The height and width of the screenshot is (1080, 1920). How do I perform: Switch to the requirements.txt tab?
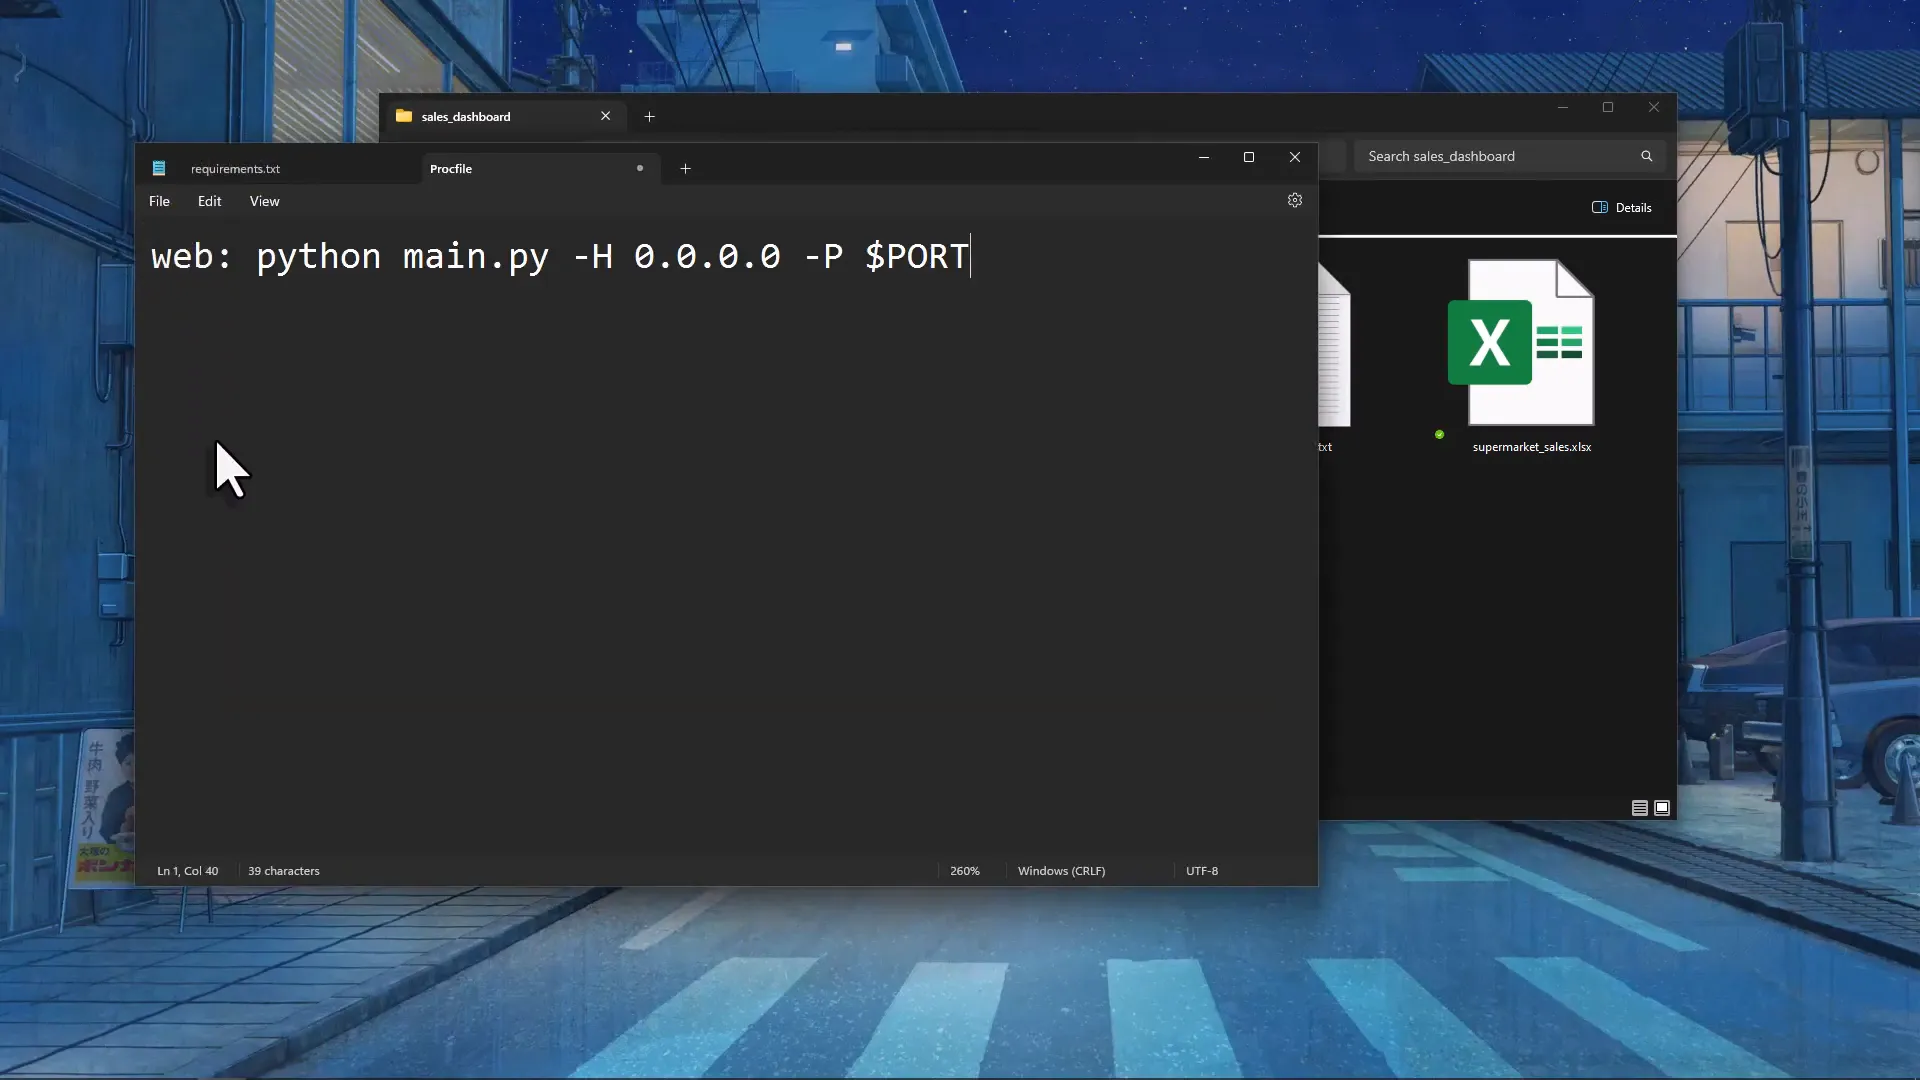click(x=236, y=168)
